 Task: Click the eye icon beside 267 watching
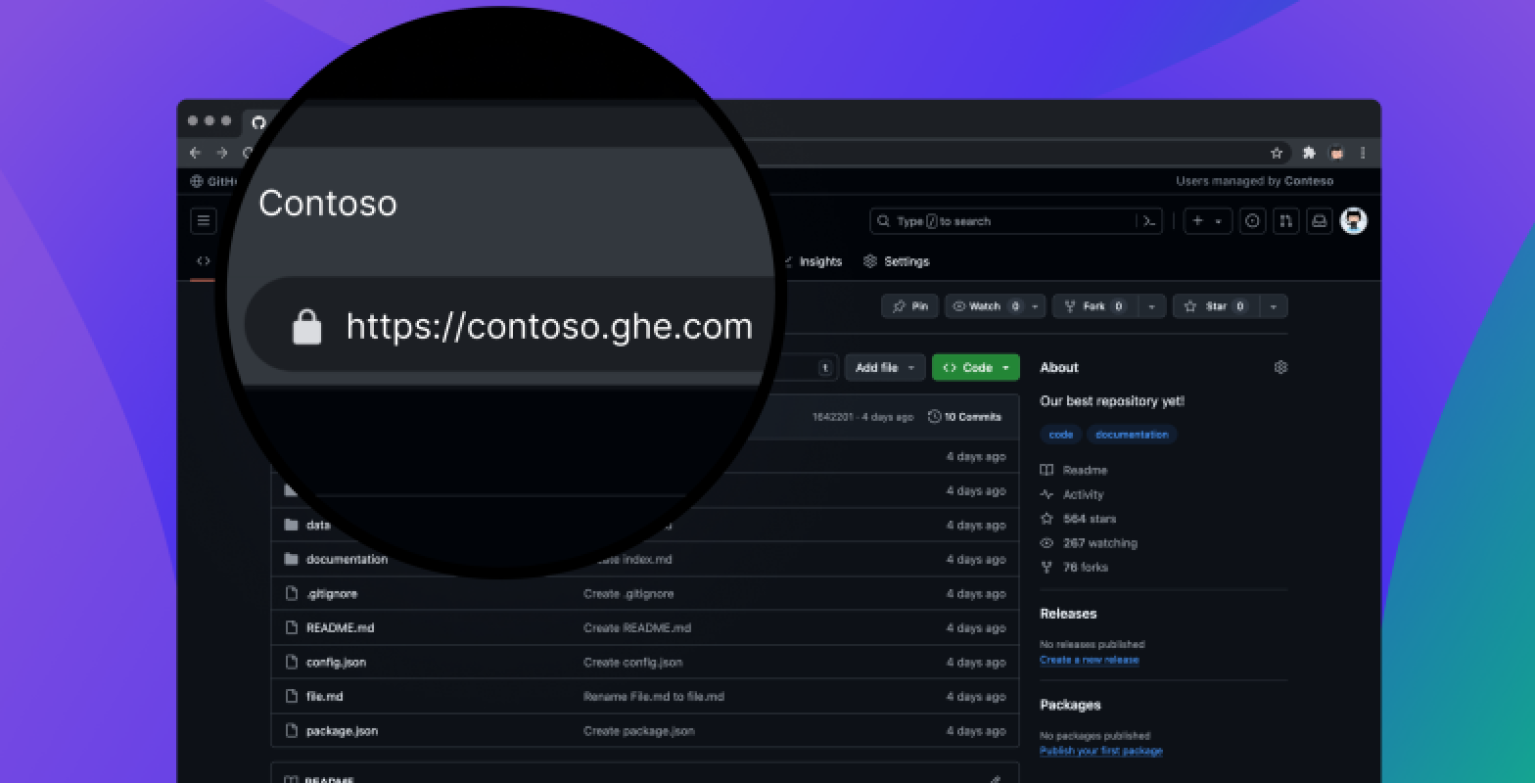pos(1047,543)
